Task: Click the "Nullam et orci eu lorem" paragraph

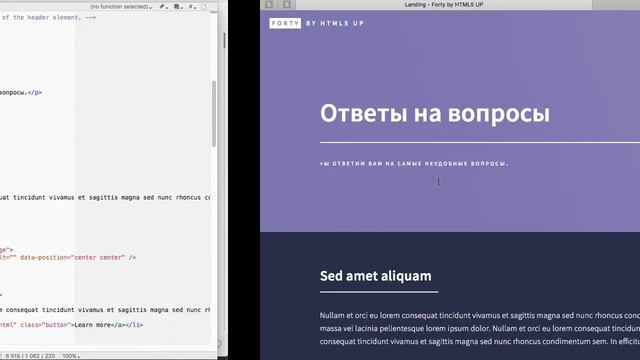Action: [480, 328]
